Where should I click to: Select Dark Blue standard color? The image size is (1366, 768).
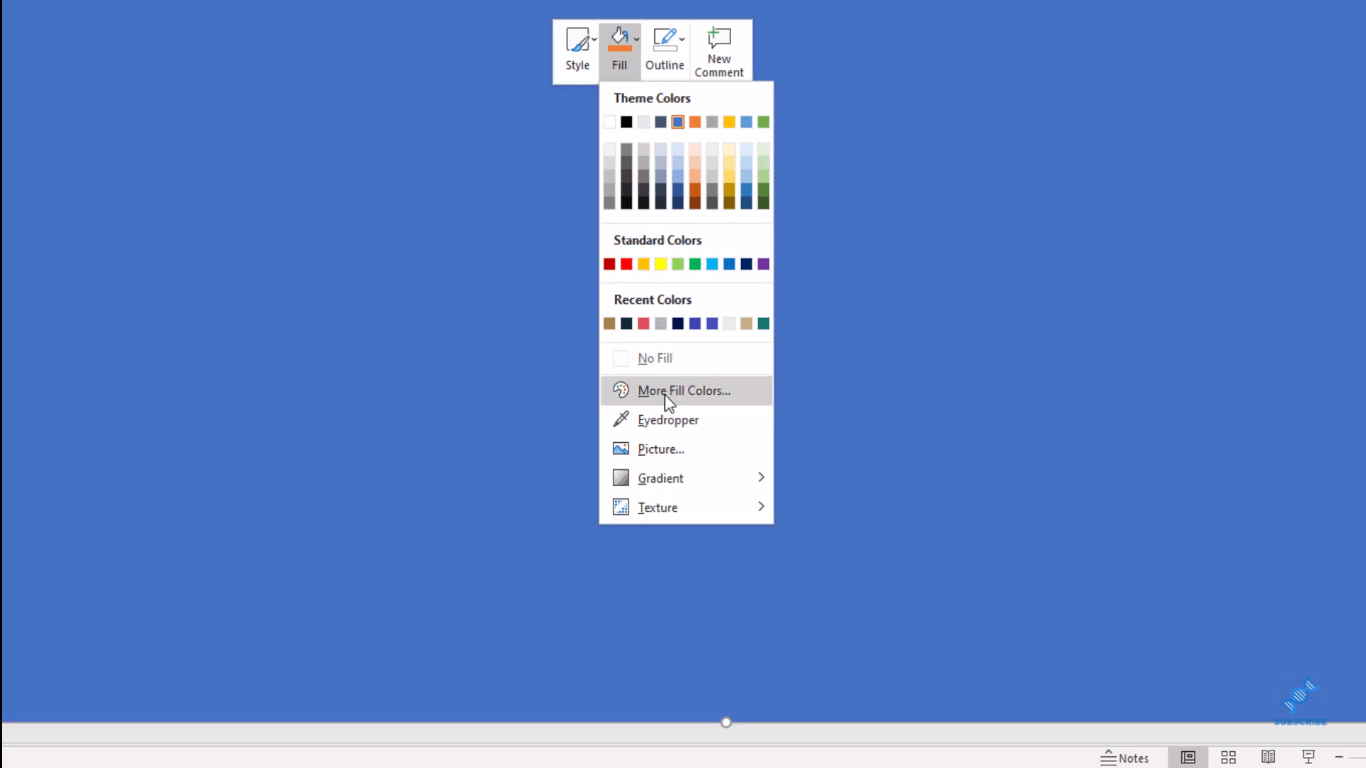(746, 264)
